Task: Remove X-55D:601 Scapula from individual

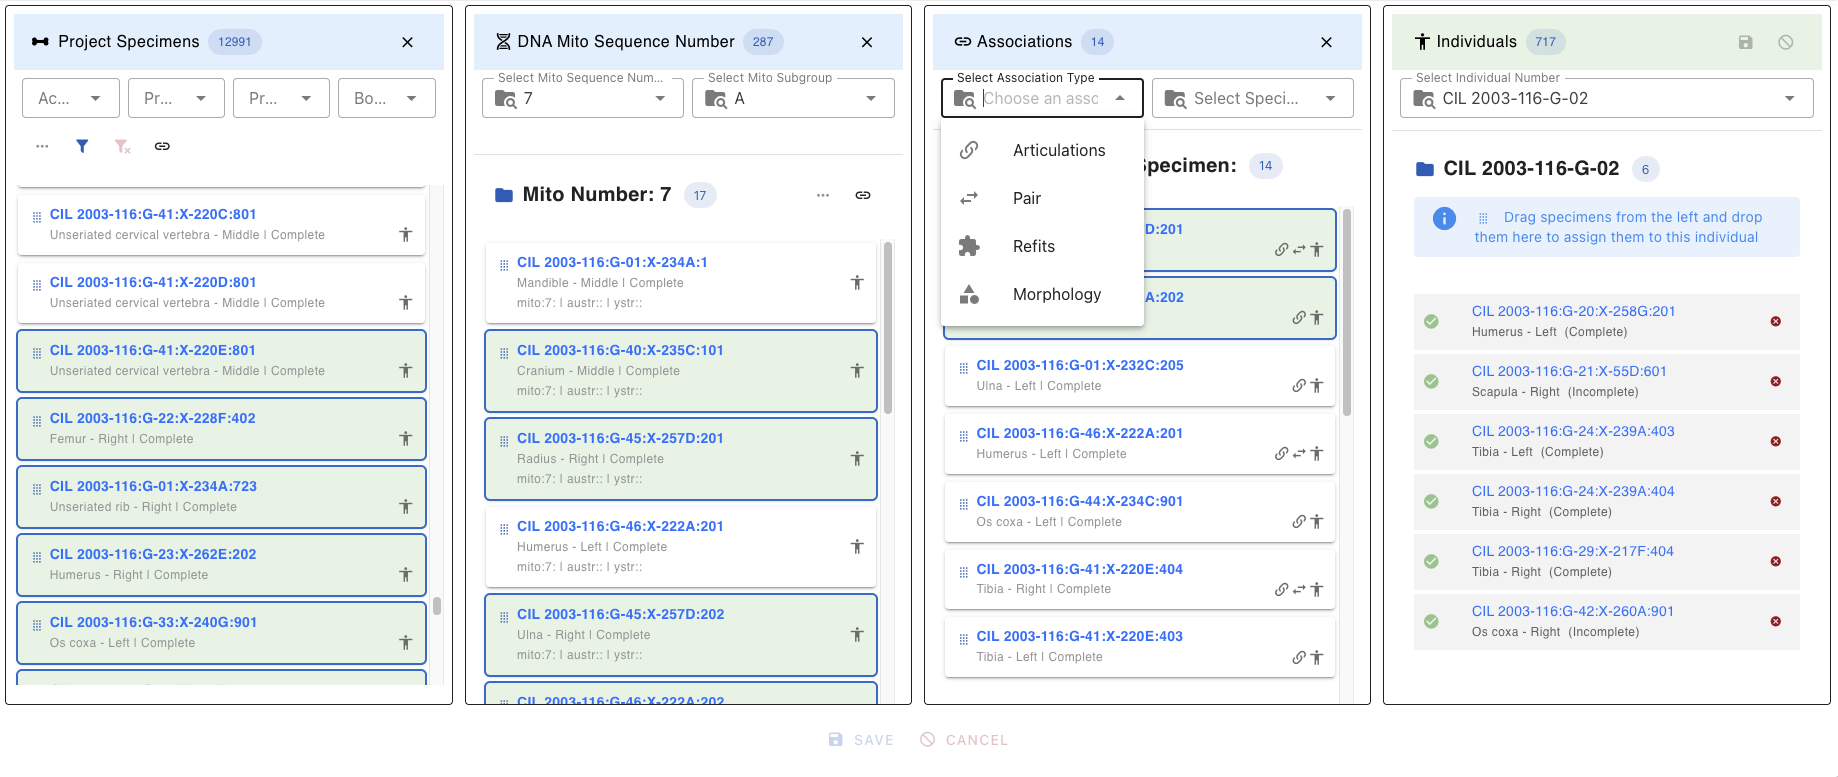Action: pos(1776,381)
